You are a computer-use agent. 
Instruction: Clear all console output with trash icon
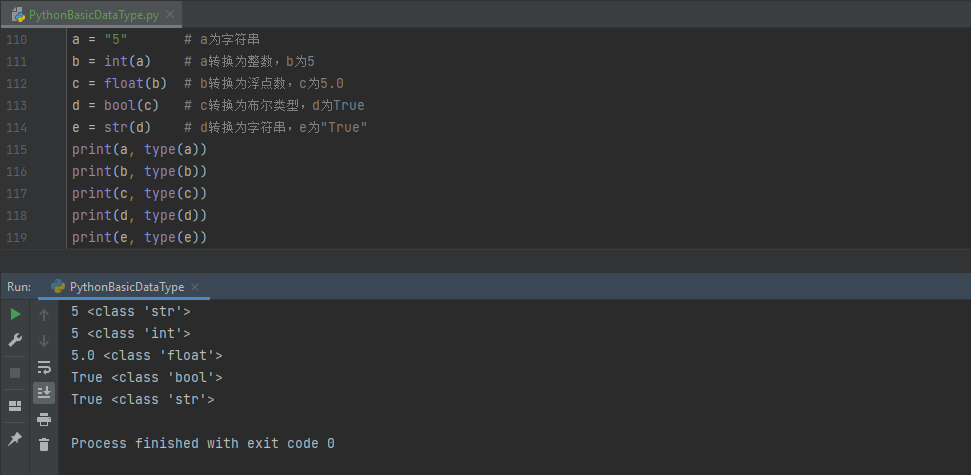click(x=44, y=444)
